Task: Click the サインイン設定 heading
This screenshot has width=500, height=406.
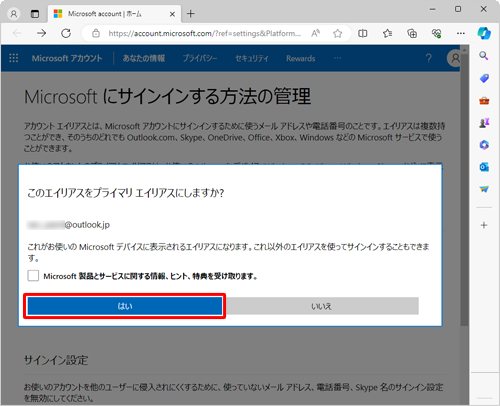Action: click(x=56, y=360)
